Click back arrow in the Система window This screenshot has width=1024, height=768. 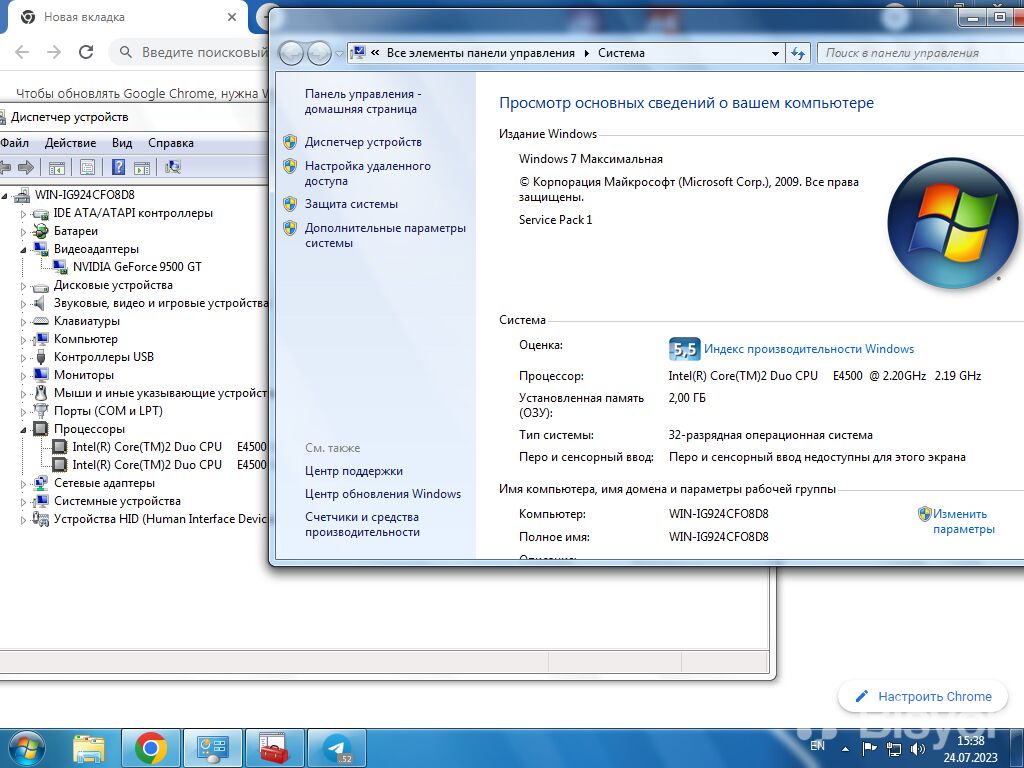click(291, 53)
